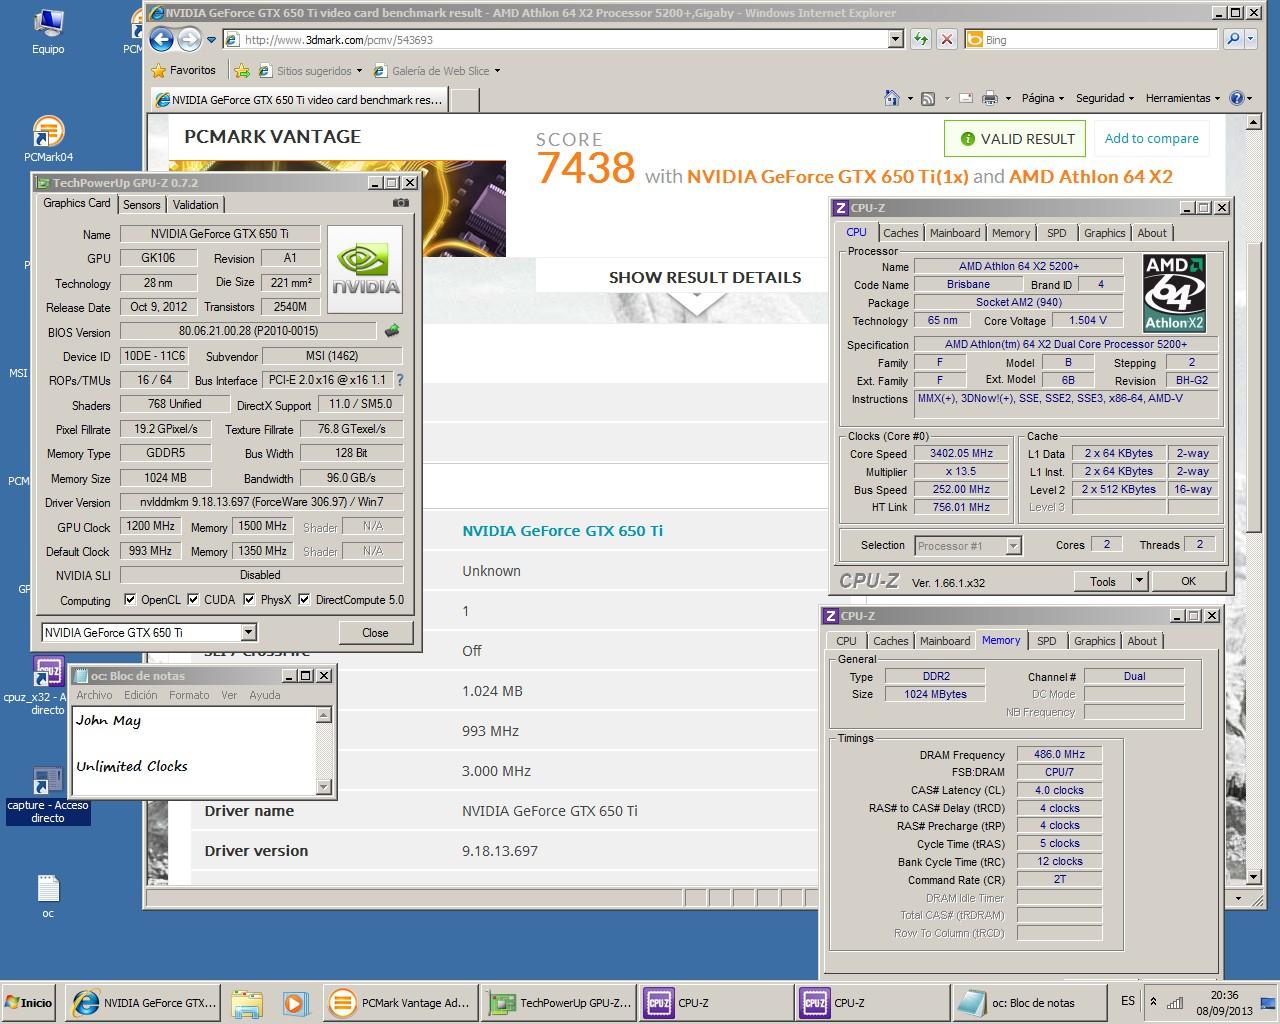The height and width of the screenshot is (1024, 1280).
Task: Click VALID RESULT button
Action: pos(1015,139)
